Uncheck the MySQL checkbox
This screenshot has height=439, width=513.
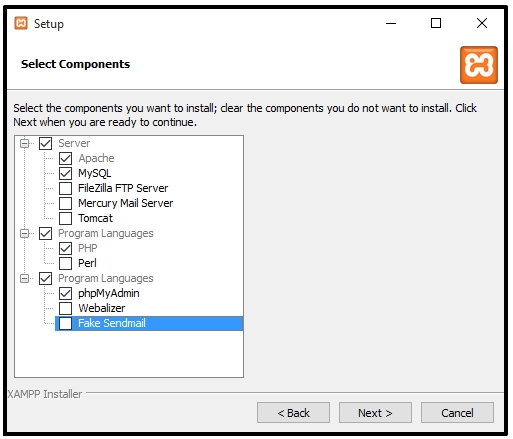[x=65, y=173]
